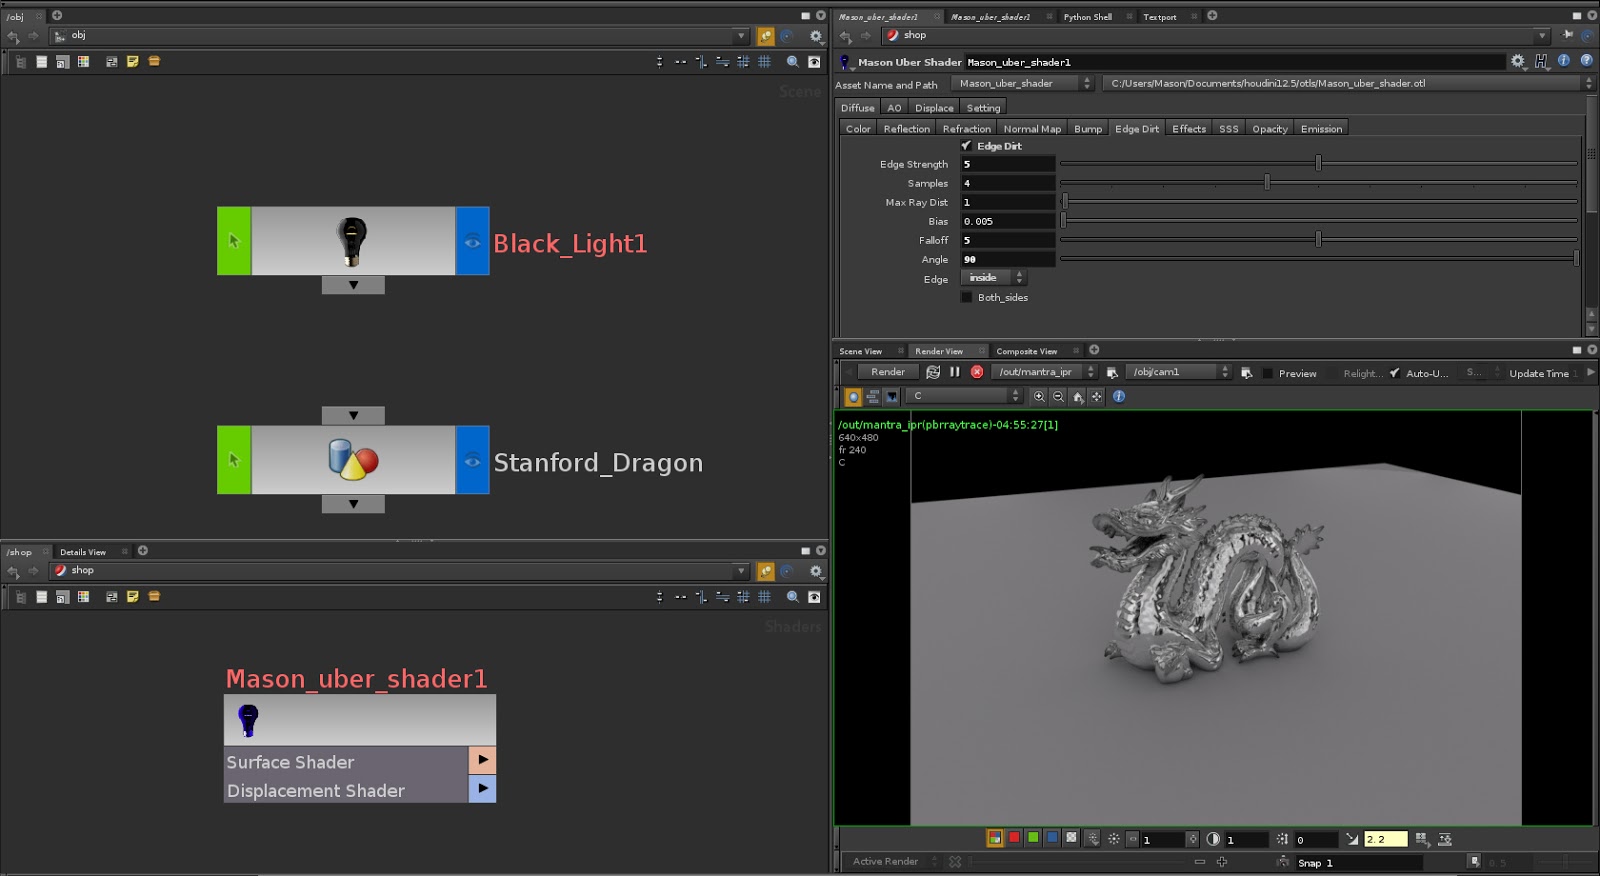Click the refresh render icon beside Render
Viewport: 1600px width, 876px height.
[933, 372]
